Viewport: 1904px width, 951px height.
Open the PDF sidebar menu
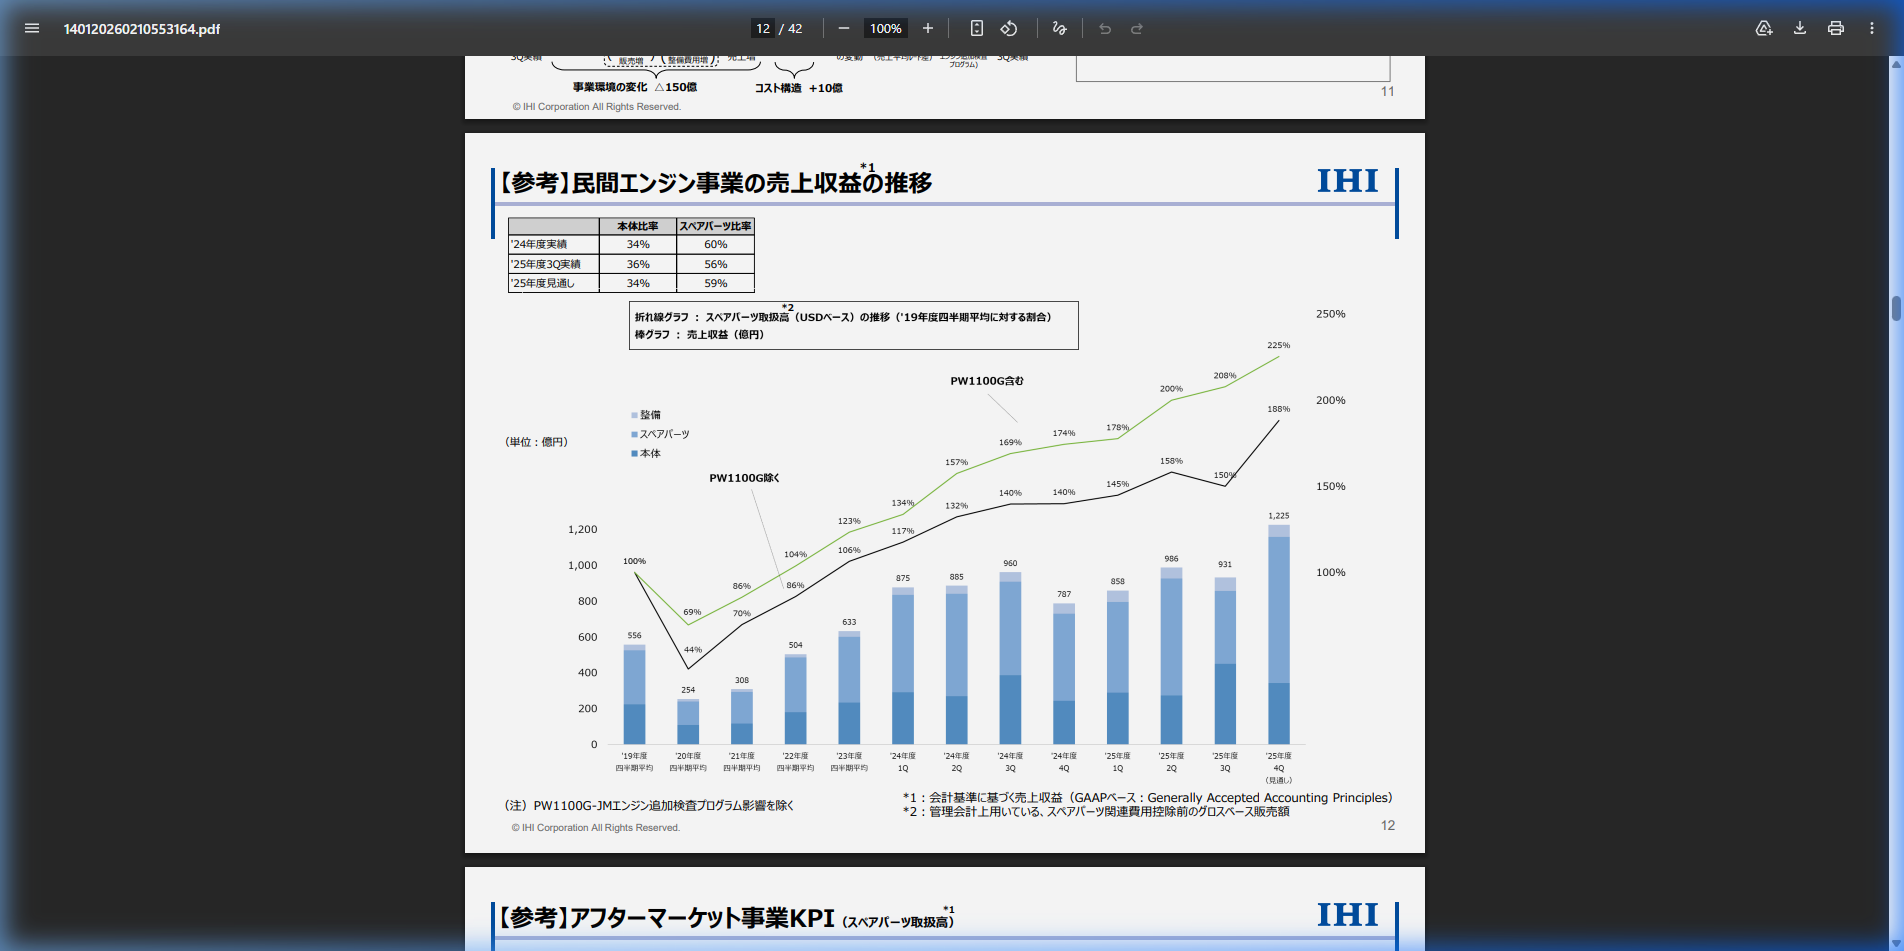32,28
